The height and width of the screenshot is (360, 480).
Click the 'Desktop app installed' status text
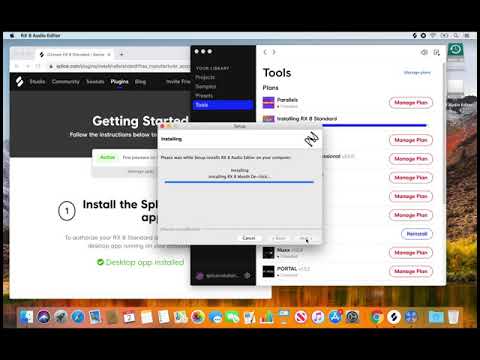pyautogui.click(x=145, y=262)
